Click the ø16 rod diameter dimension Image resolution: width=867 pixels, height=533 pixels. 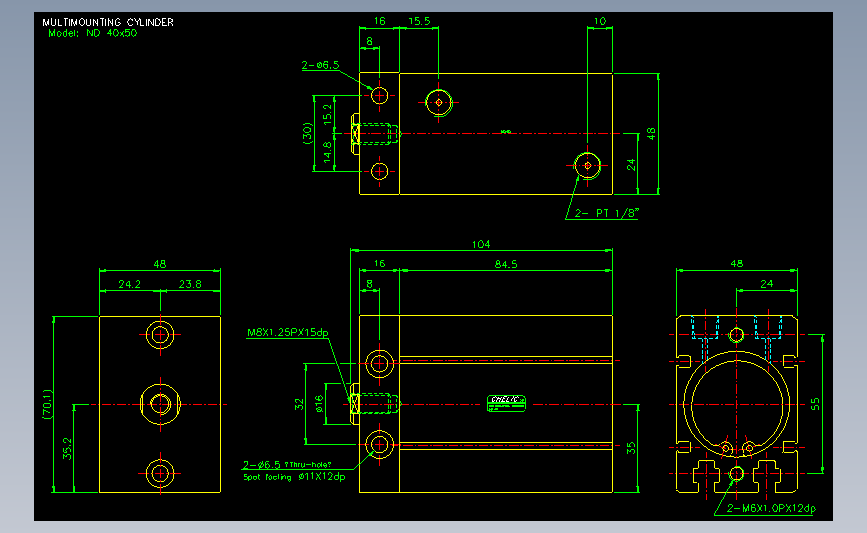click(x=319, y=404)
